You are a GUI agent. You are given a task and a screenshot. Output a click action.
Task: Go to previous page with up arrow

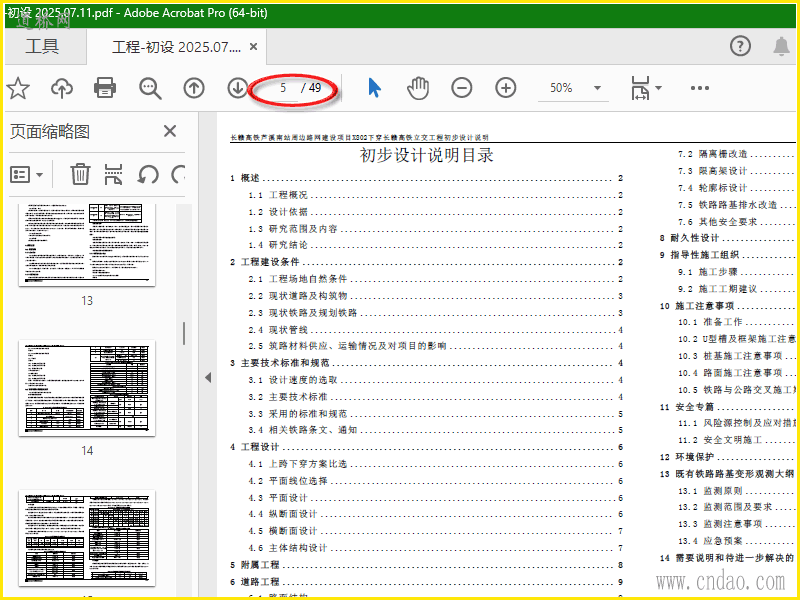[x=194, y=88]
